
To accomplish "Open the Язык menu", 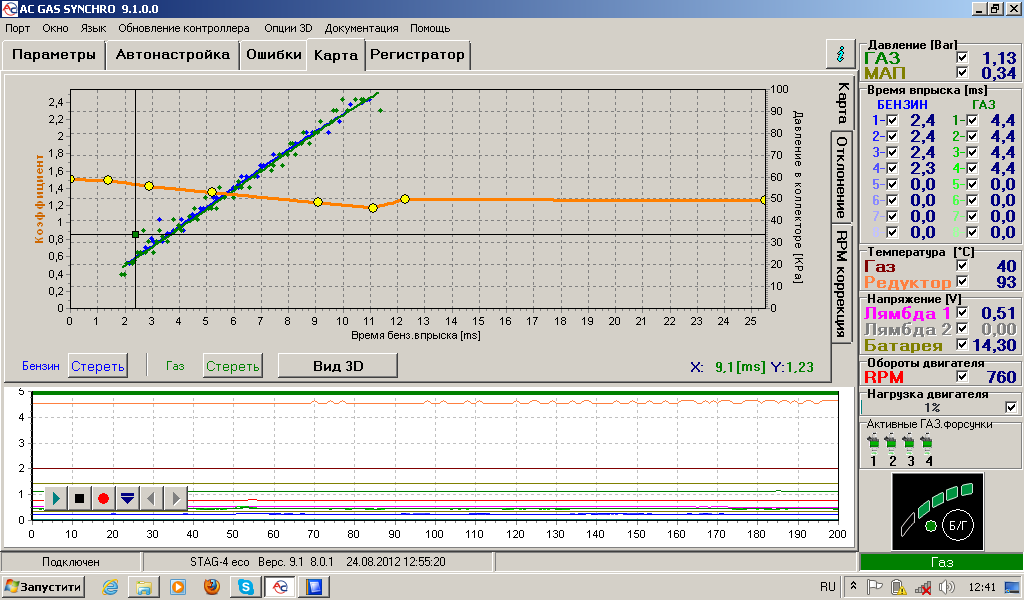I will 93,28.
